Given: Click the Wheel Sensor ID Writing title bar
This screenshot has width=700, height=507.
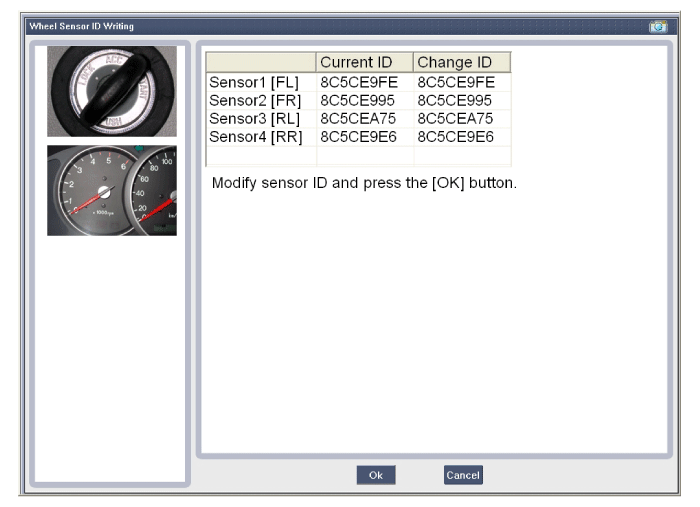Looking at the screenshot, I should point(300,26).
